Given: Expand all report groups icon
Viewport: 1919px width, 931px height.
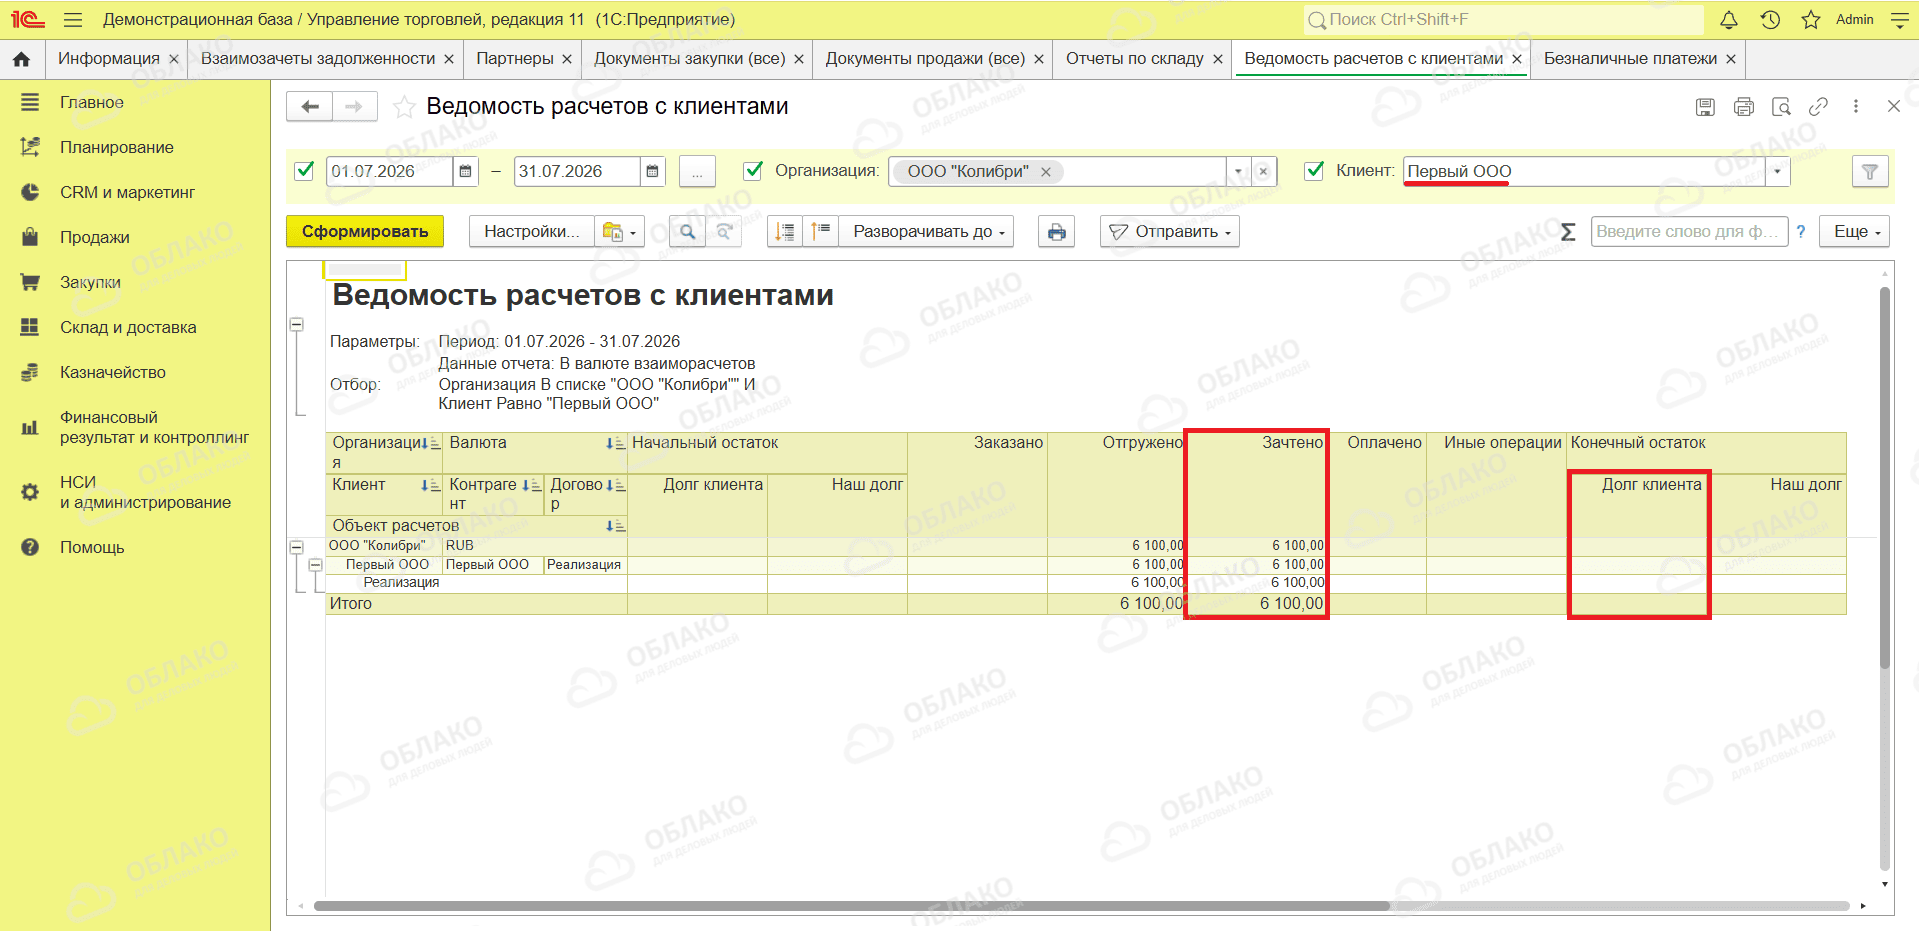Looking at the screenshot, I should 821,232.
